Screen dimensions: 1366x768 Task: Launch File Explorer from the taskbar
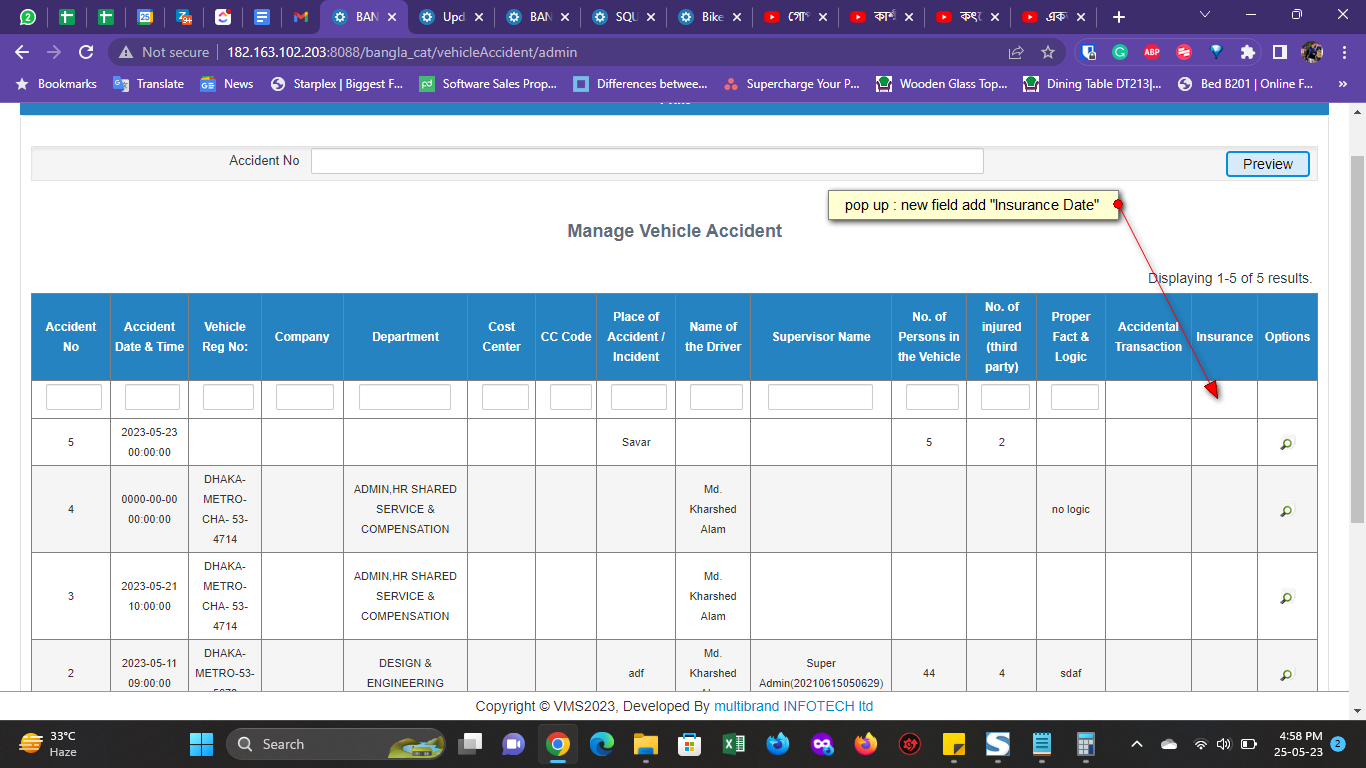pos(645,744)
